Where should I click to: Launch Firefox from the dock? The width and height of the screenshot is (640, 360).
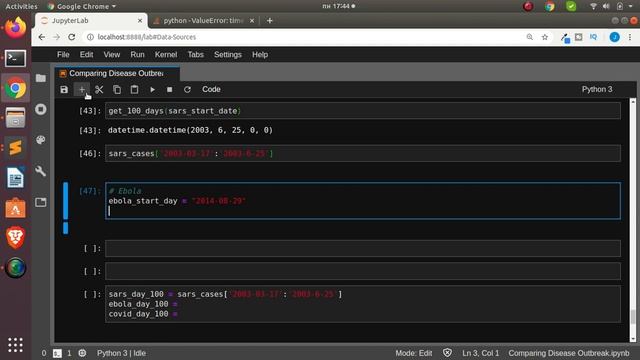coord(16,27)
